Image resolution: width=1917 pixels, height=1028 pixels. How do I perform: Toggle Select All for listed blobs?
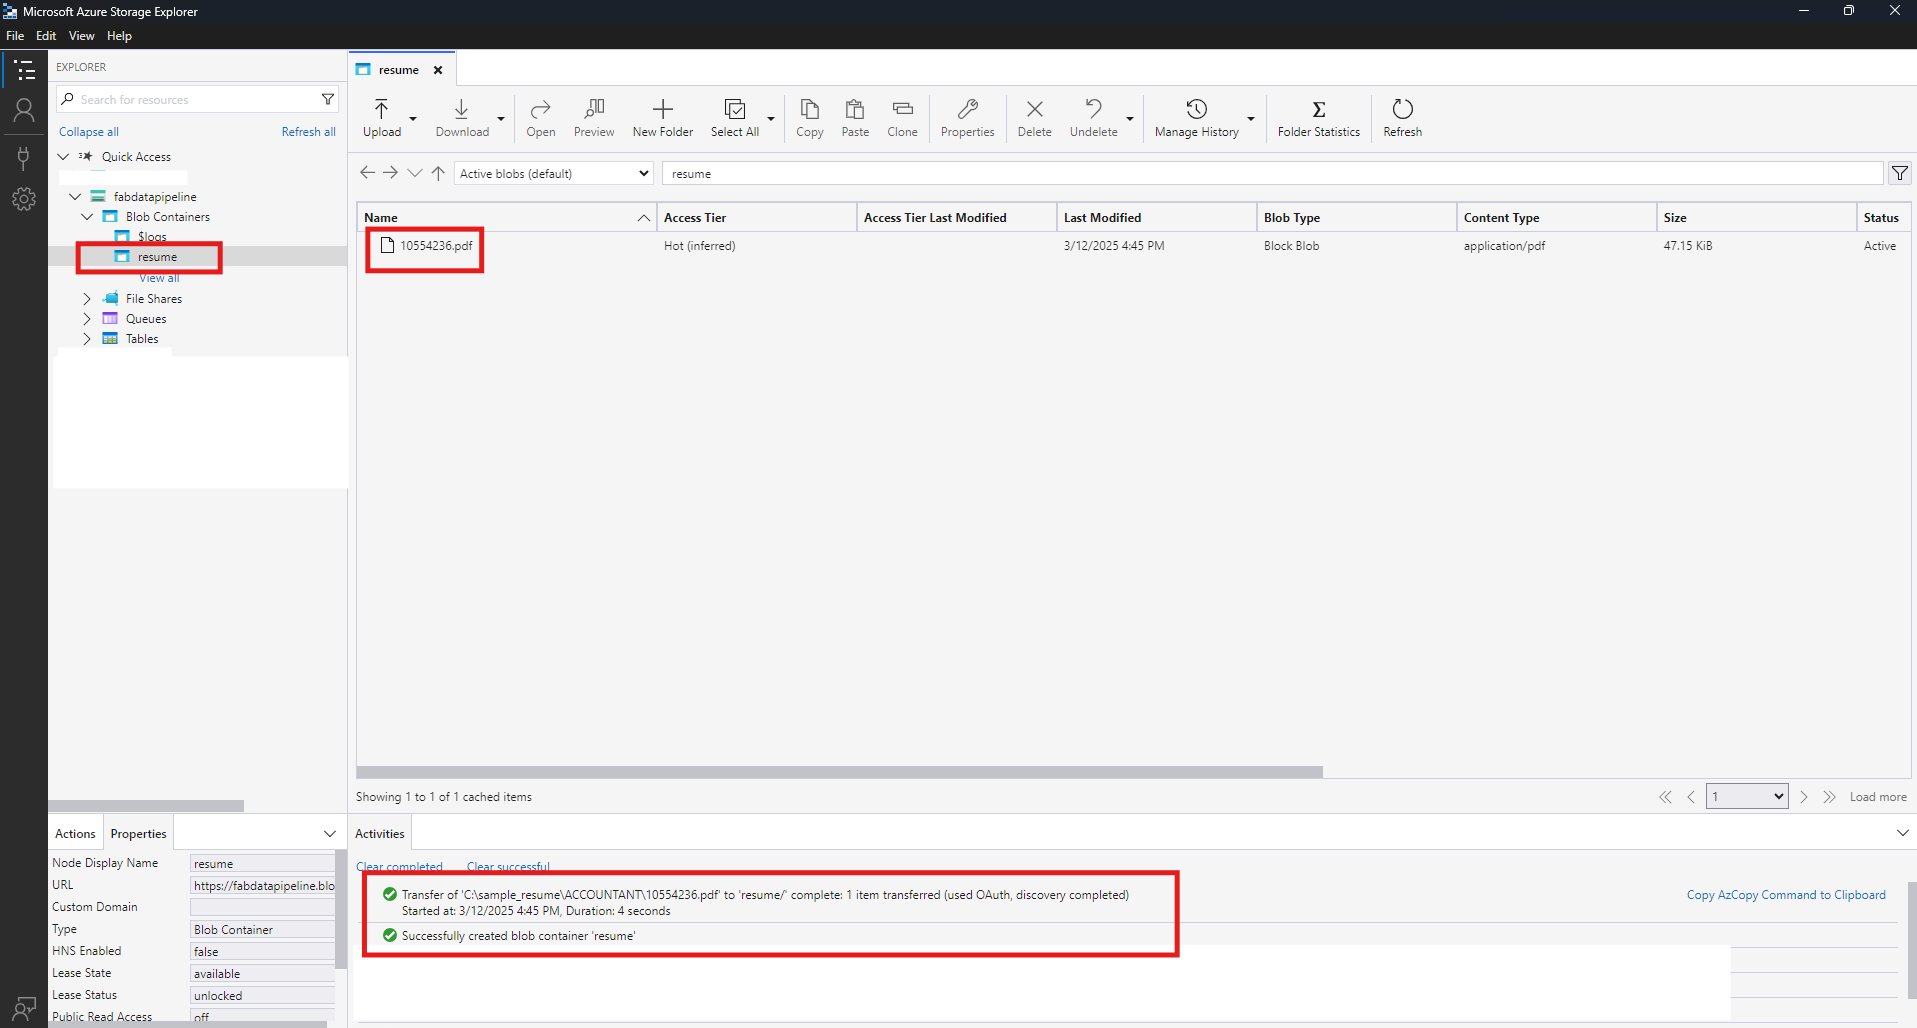[733, 117]
